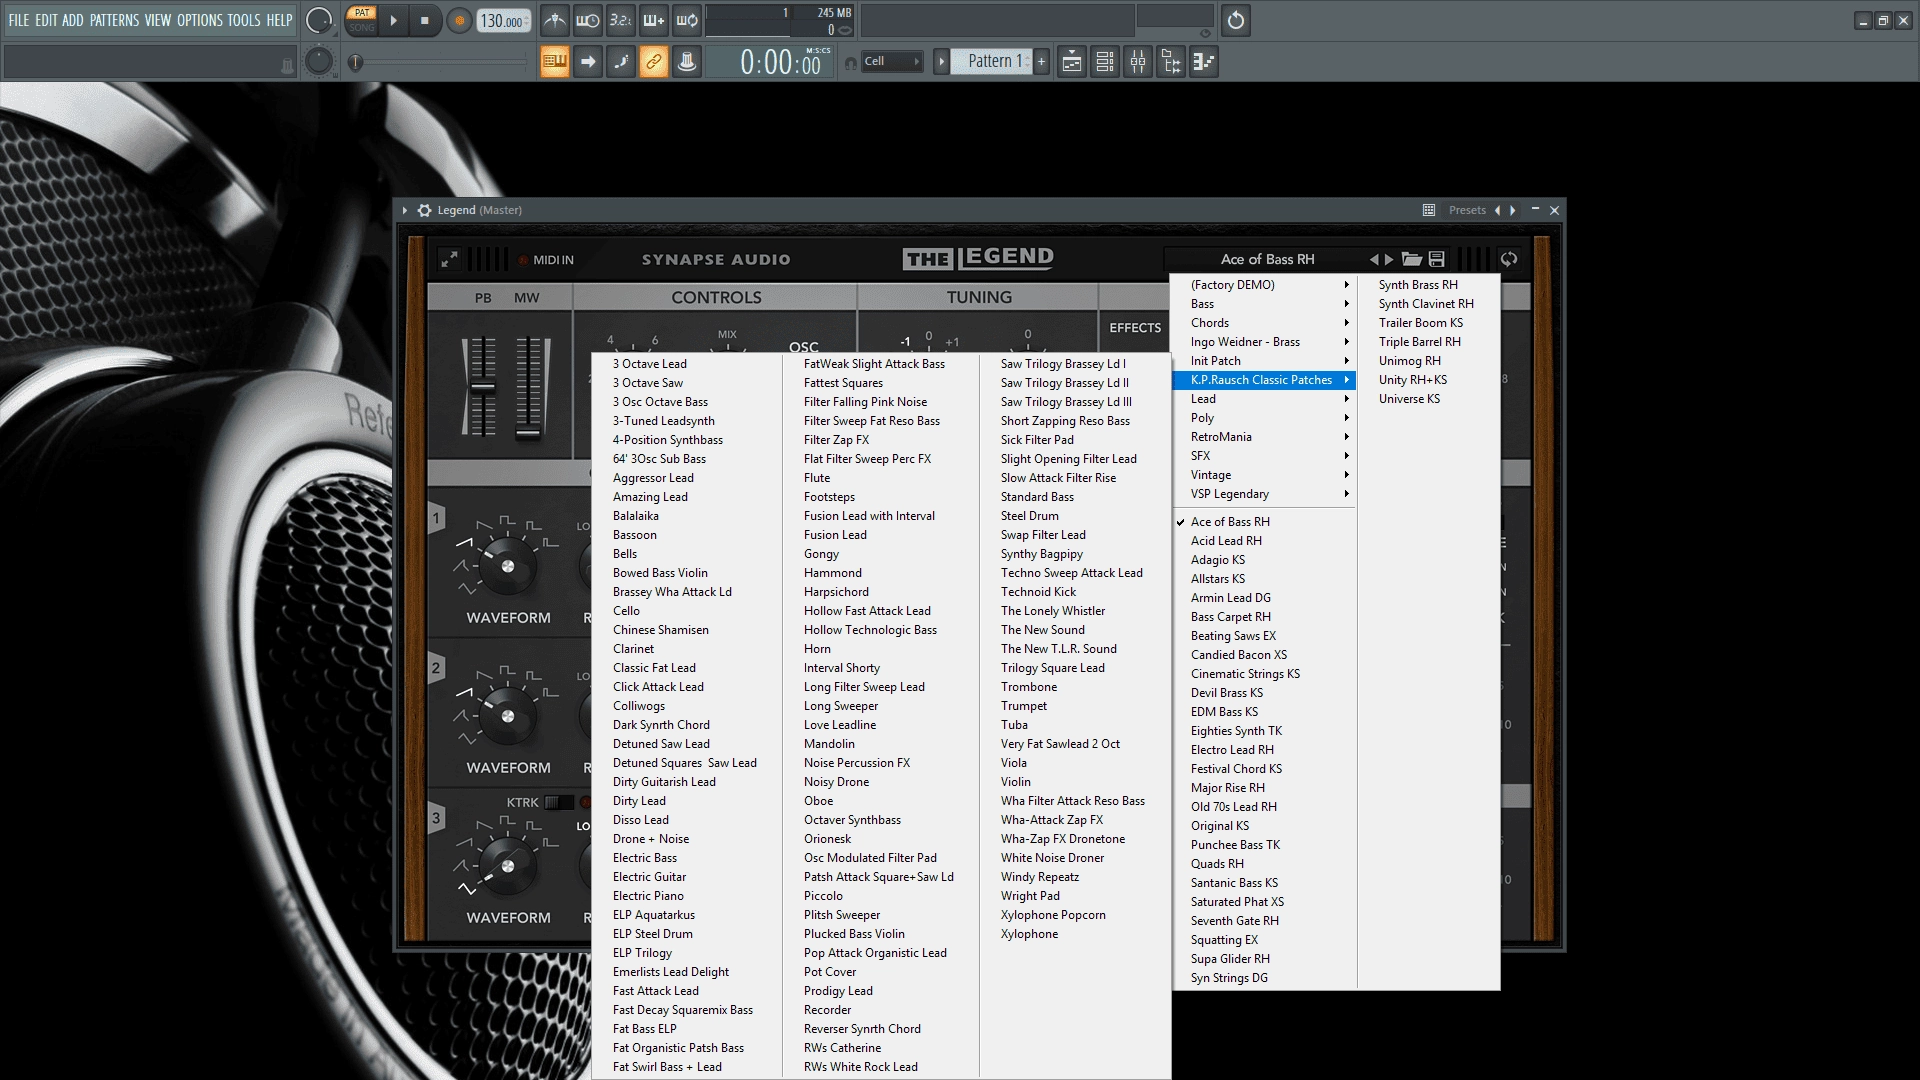
Task: Click the Legend resize arrows icon
Action: click(449, 259)
